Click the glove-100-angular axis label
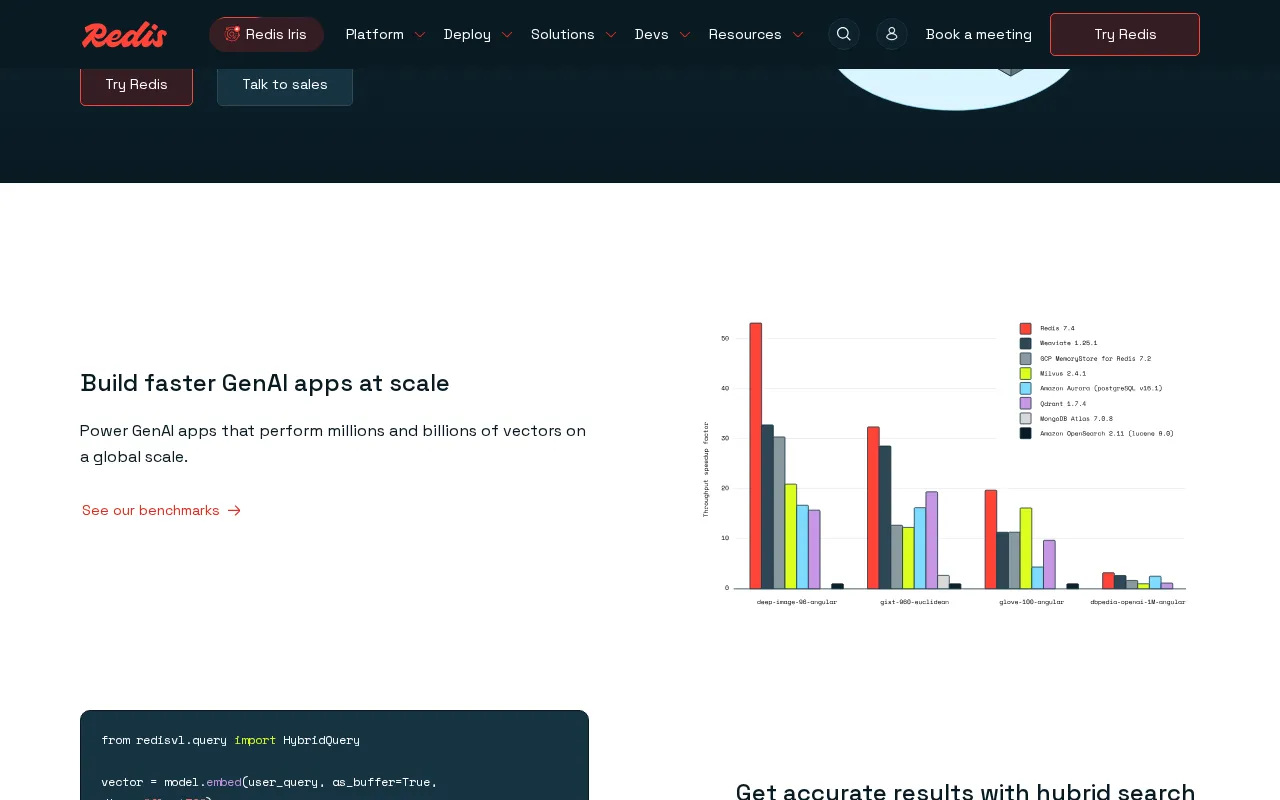 coord(1031,602)
